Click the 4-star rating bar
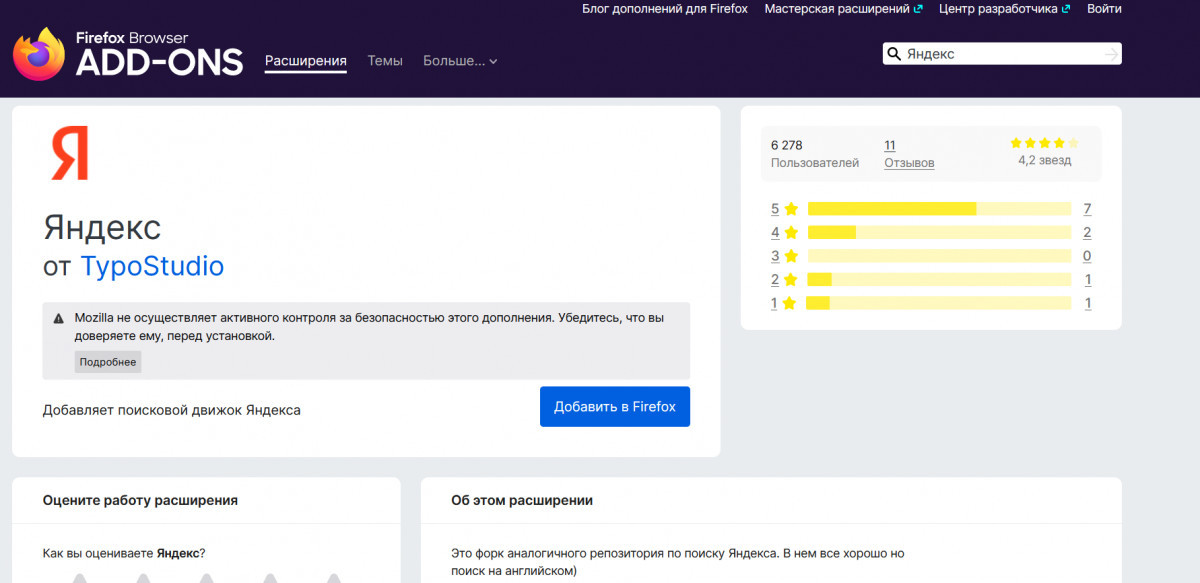 [938, 232]
